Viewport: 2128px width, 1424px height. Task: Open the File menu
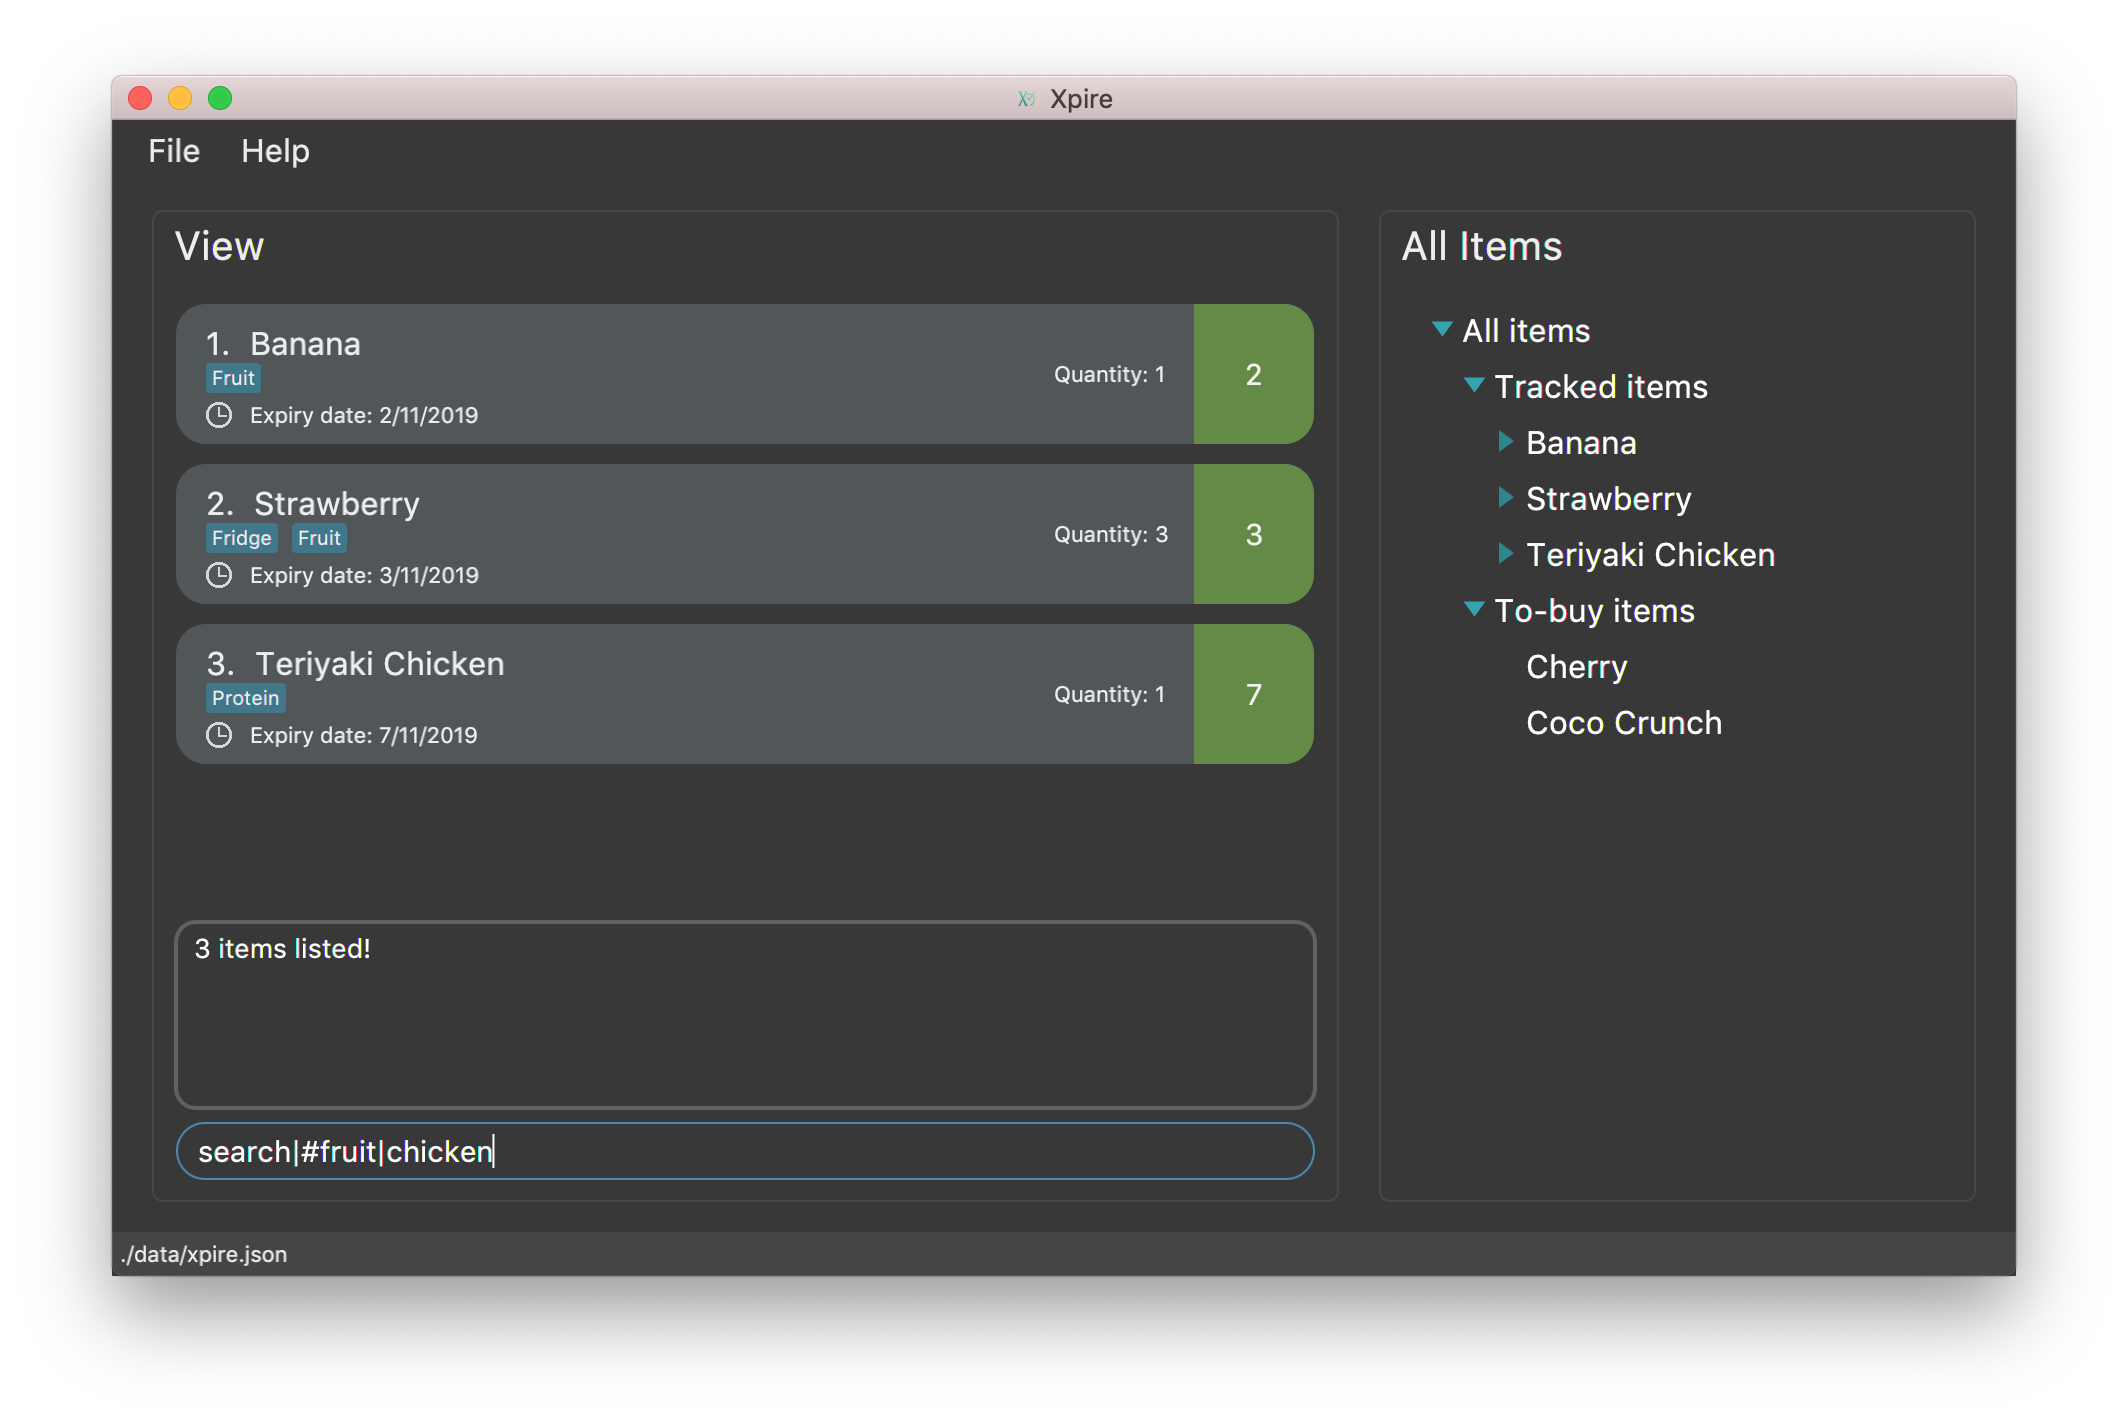click(173, 151)
